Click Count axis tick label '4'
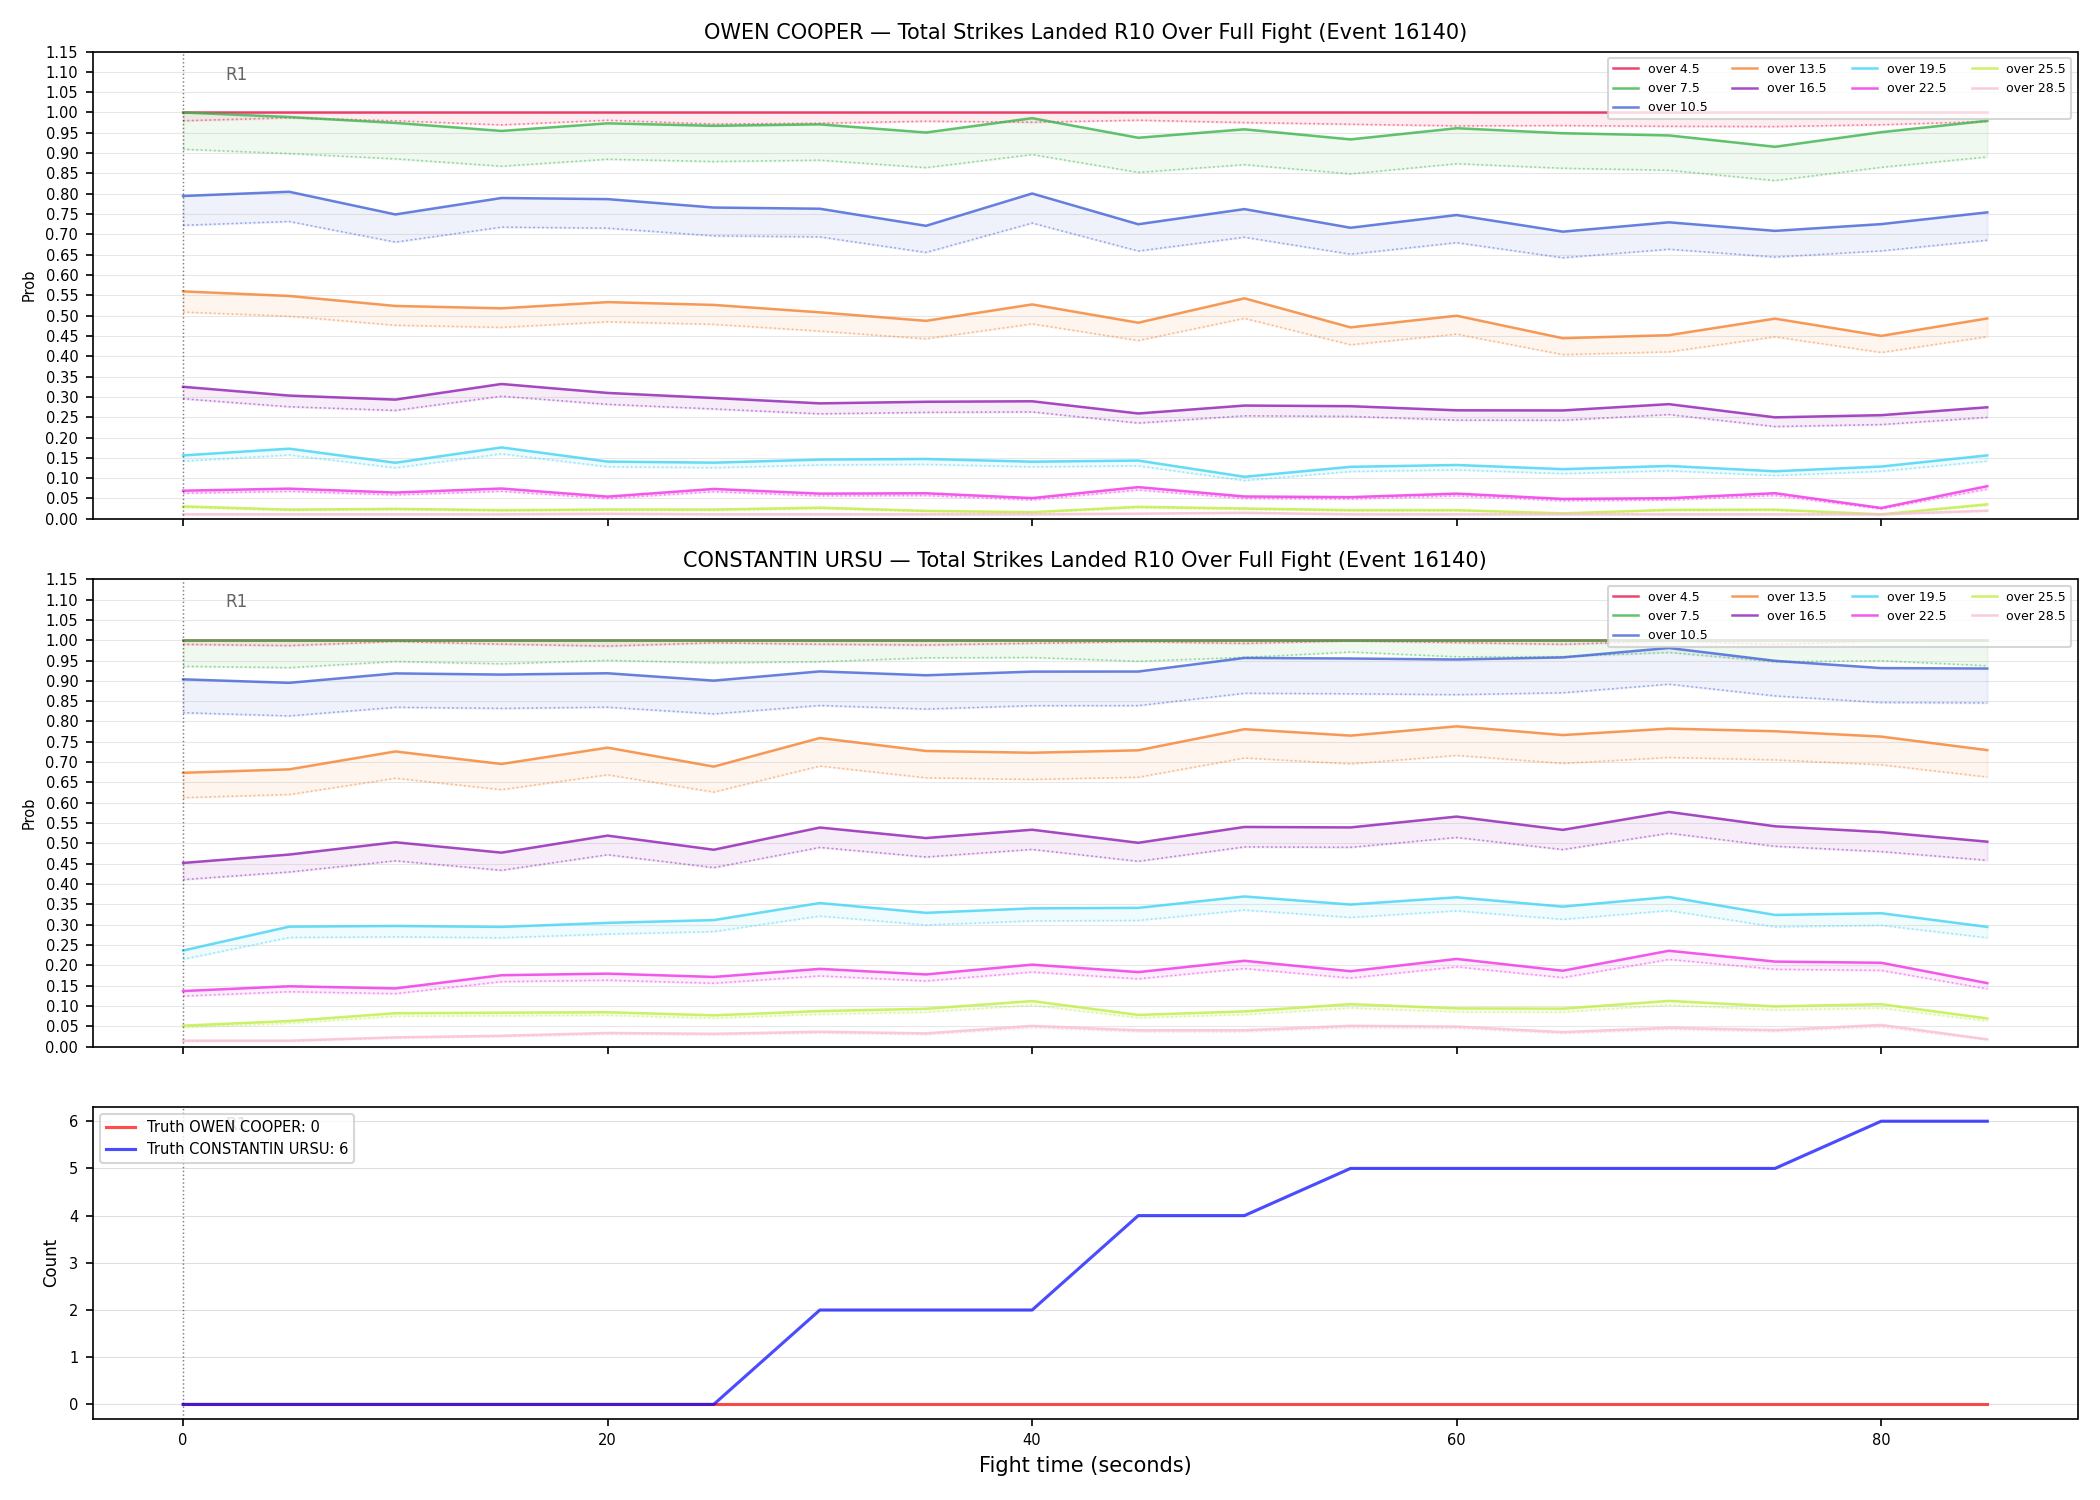 73,1216
